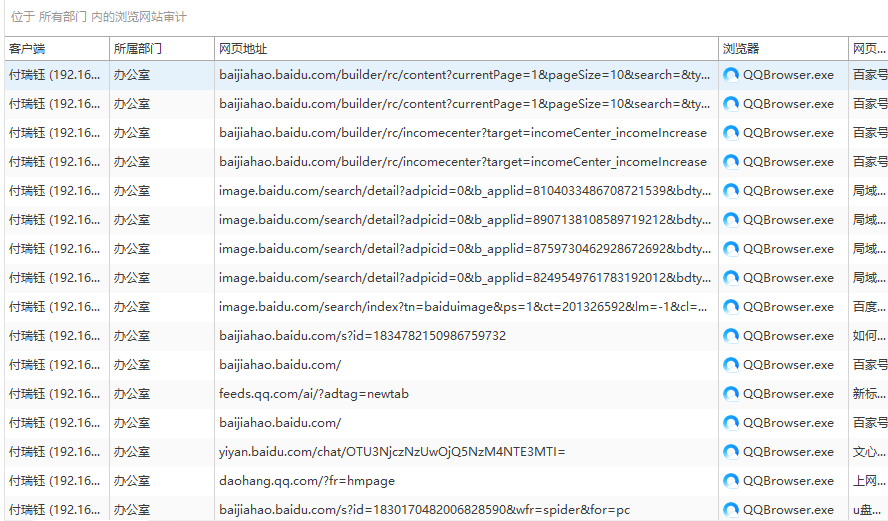
Task: Click 百度... page title cell
Action: coord(869,307)
